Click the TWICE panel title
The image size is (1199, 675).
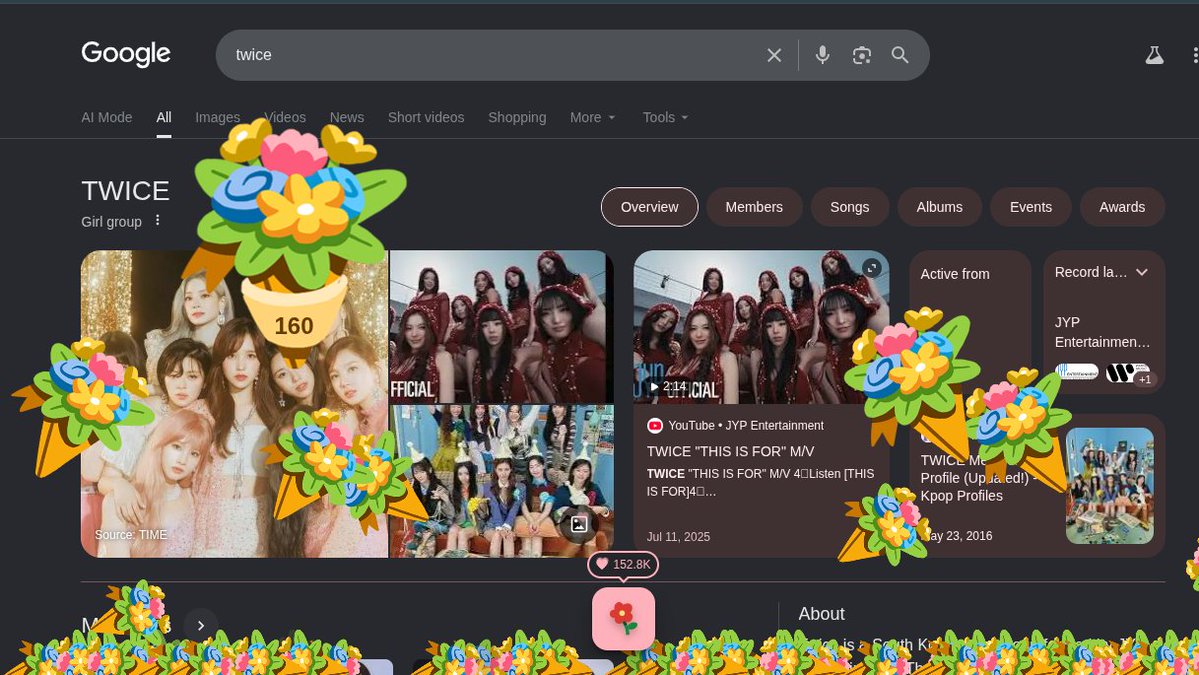tap(125, 190)
